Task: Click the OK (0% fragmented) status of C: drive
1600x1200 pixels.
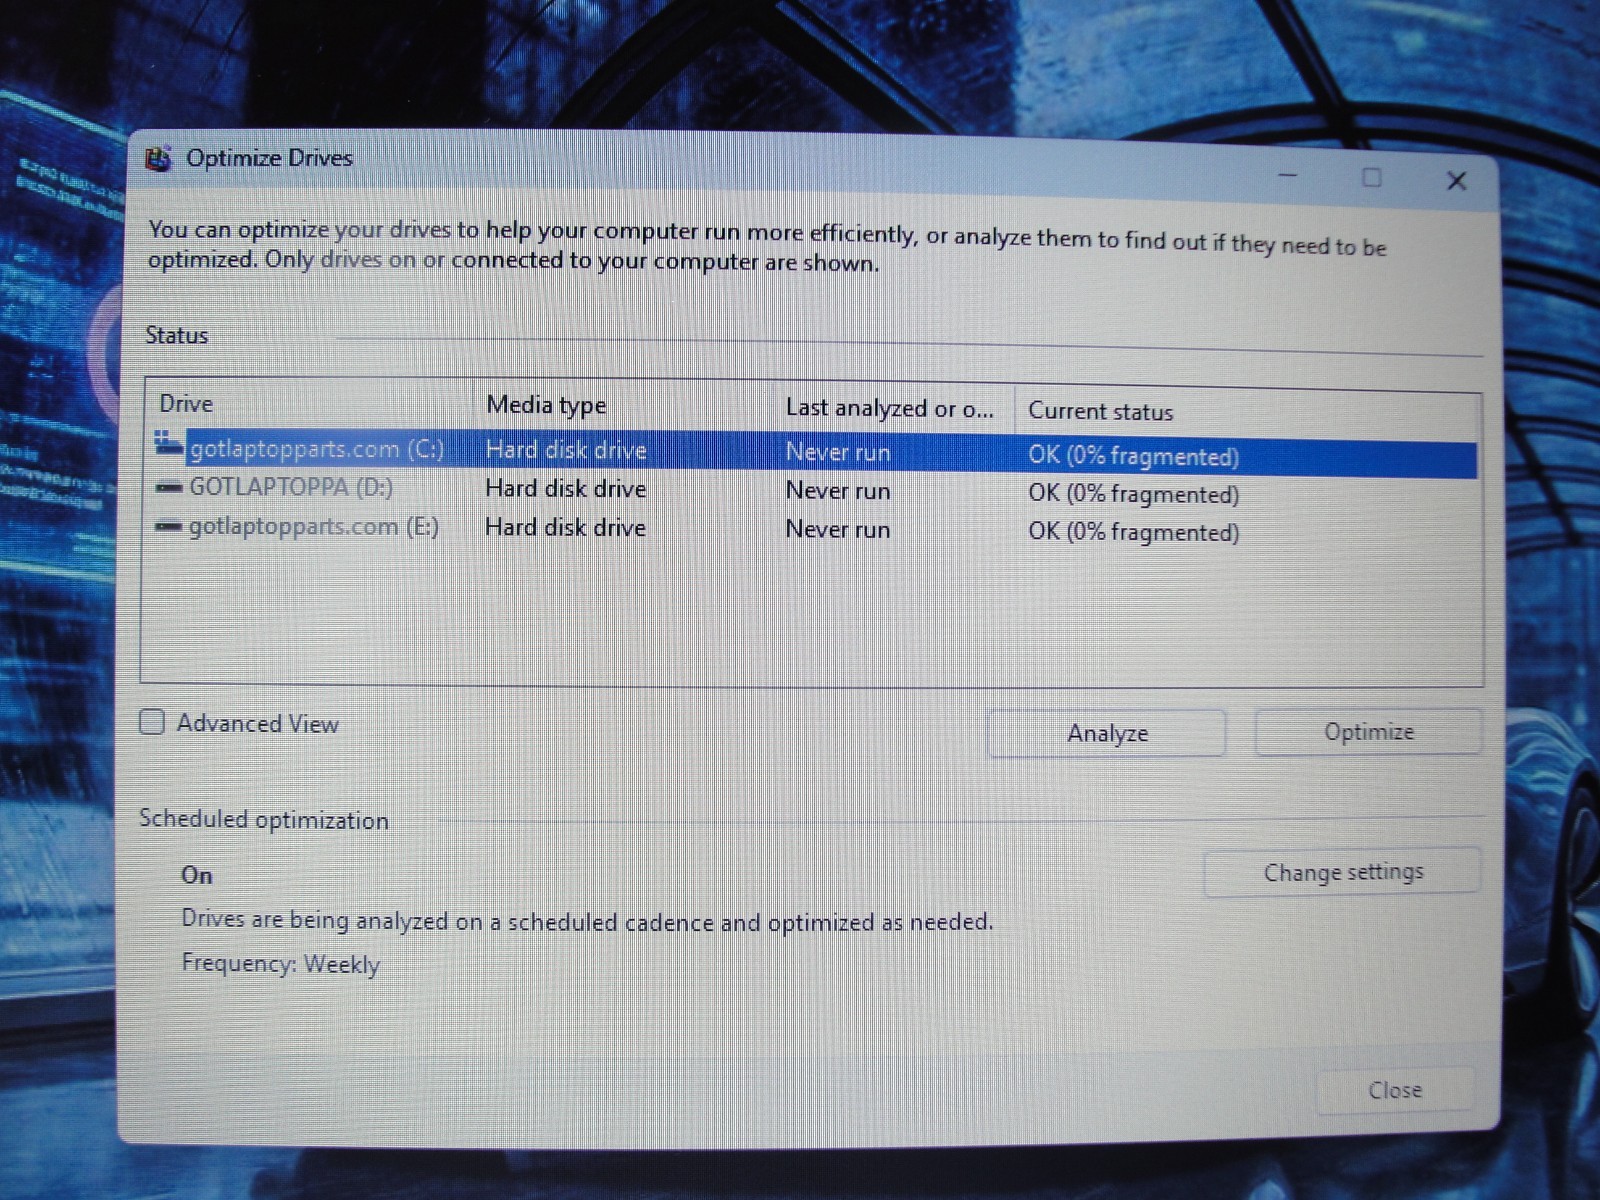Action: pyautogui.click(x=1133, y=456)
